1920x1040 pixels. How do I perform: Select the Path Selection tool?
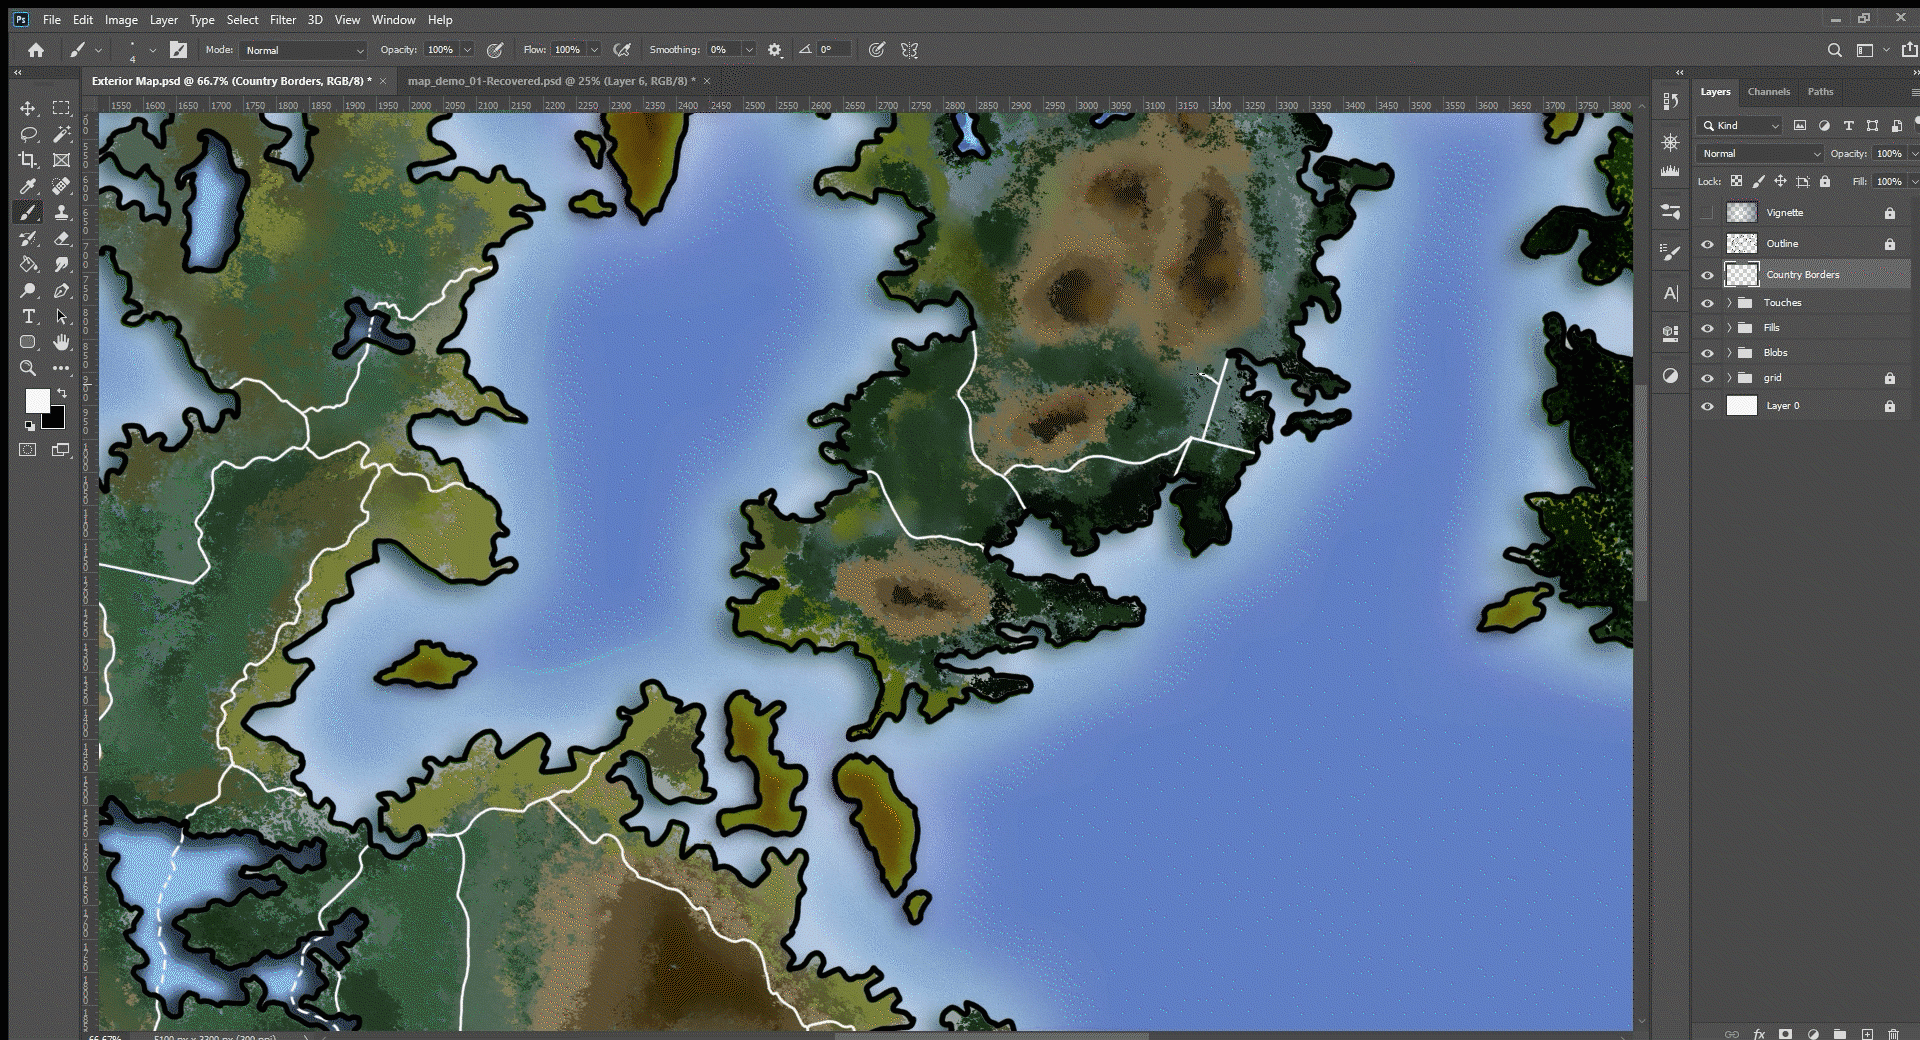(x=61, y=316)
